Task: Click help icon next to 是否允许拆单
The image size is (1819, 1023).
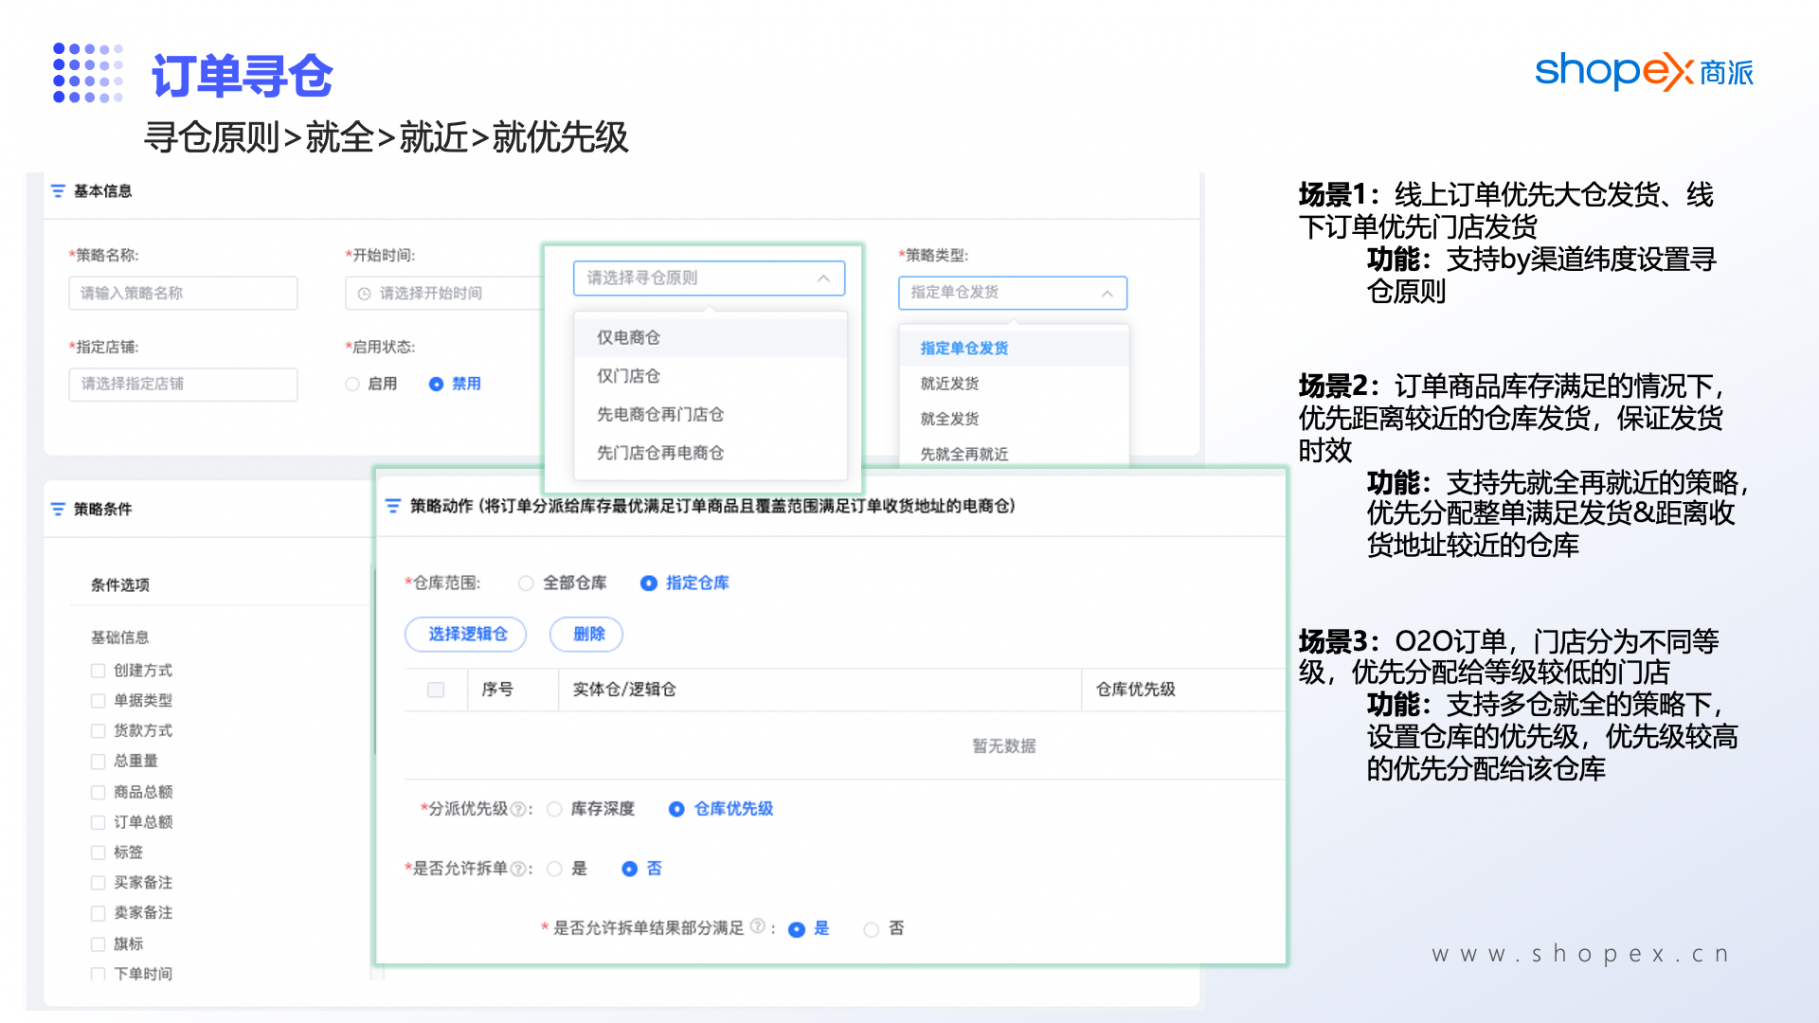Action: click(518, 869)
